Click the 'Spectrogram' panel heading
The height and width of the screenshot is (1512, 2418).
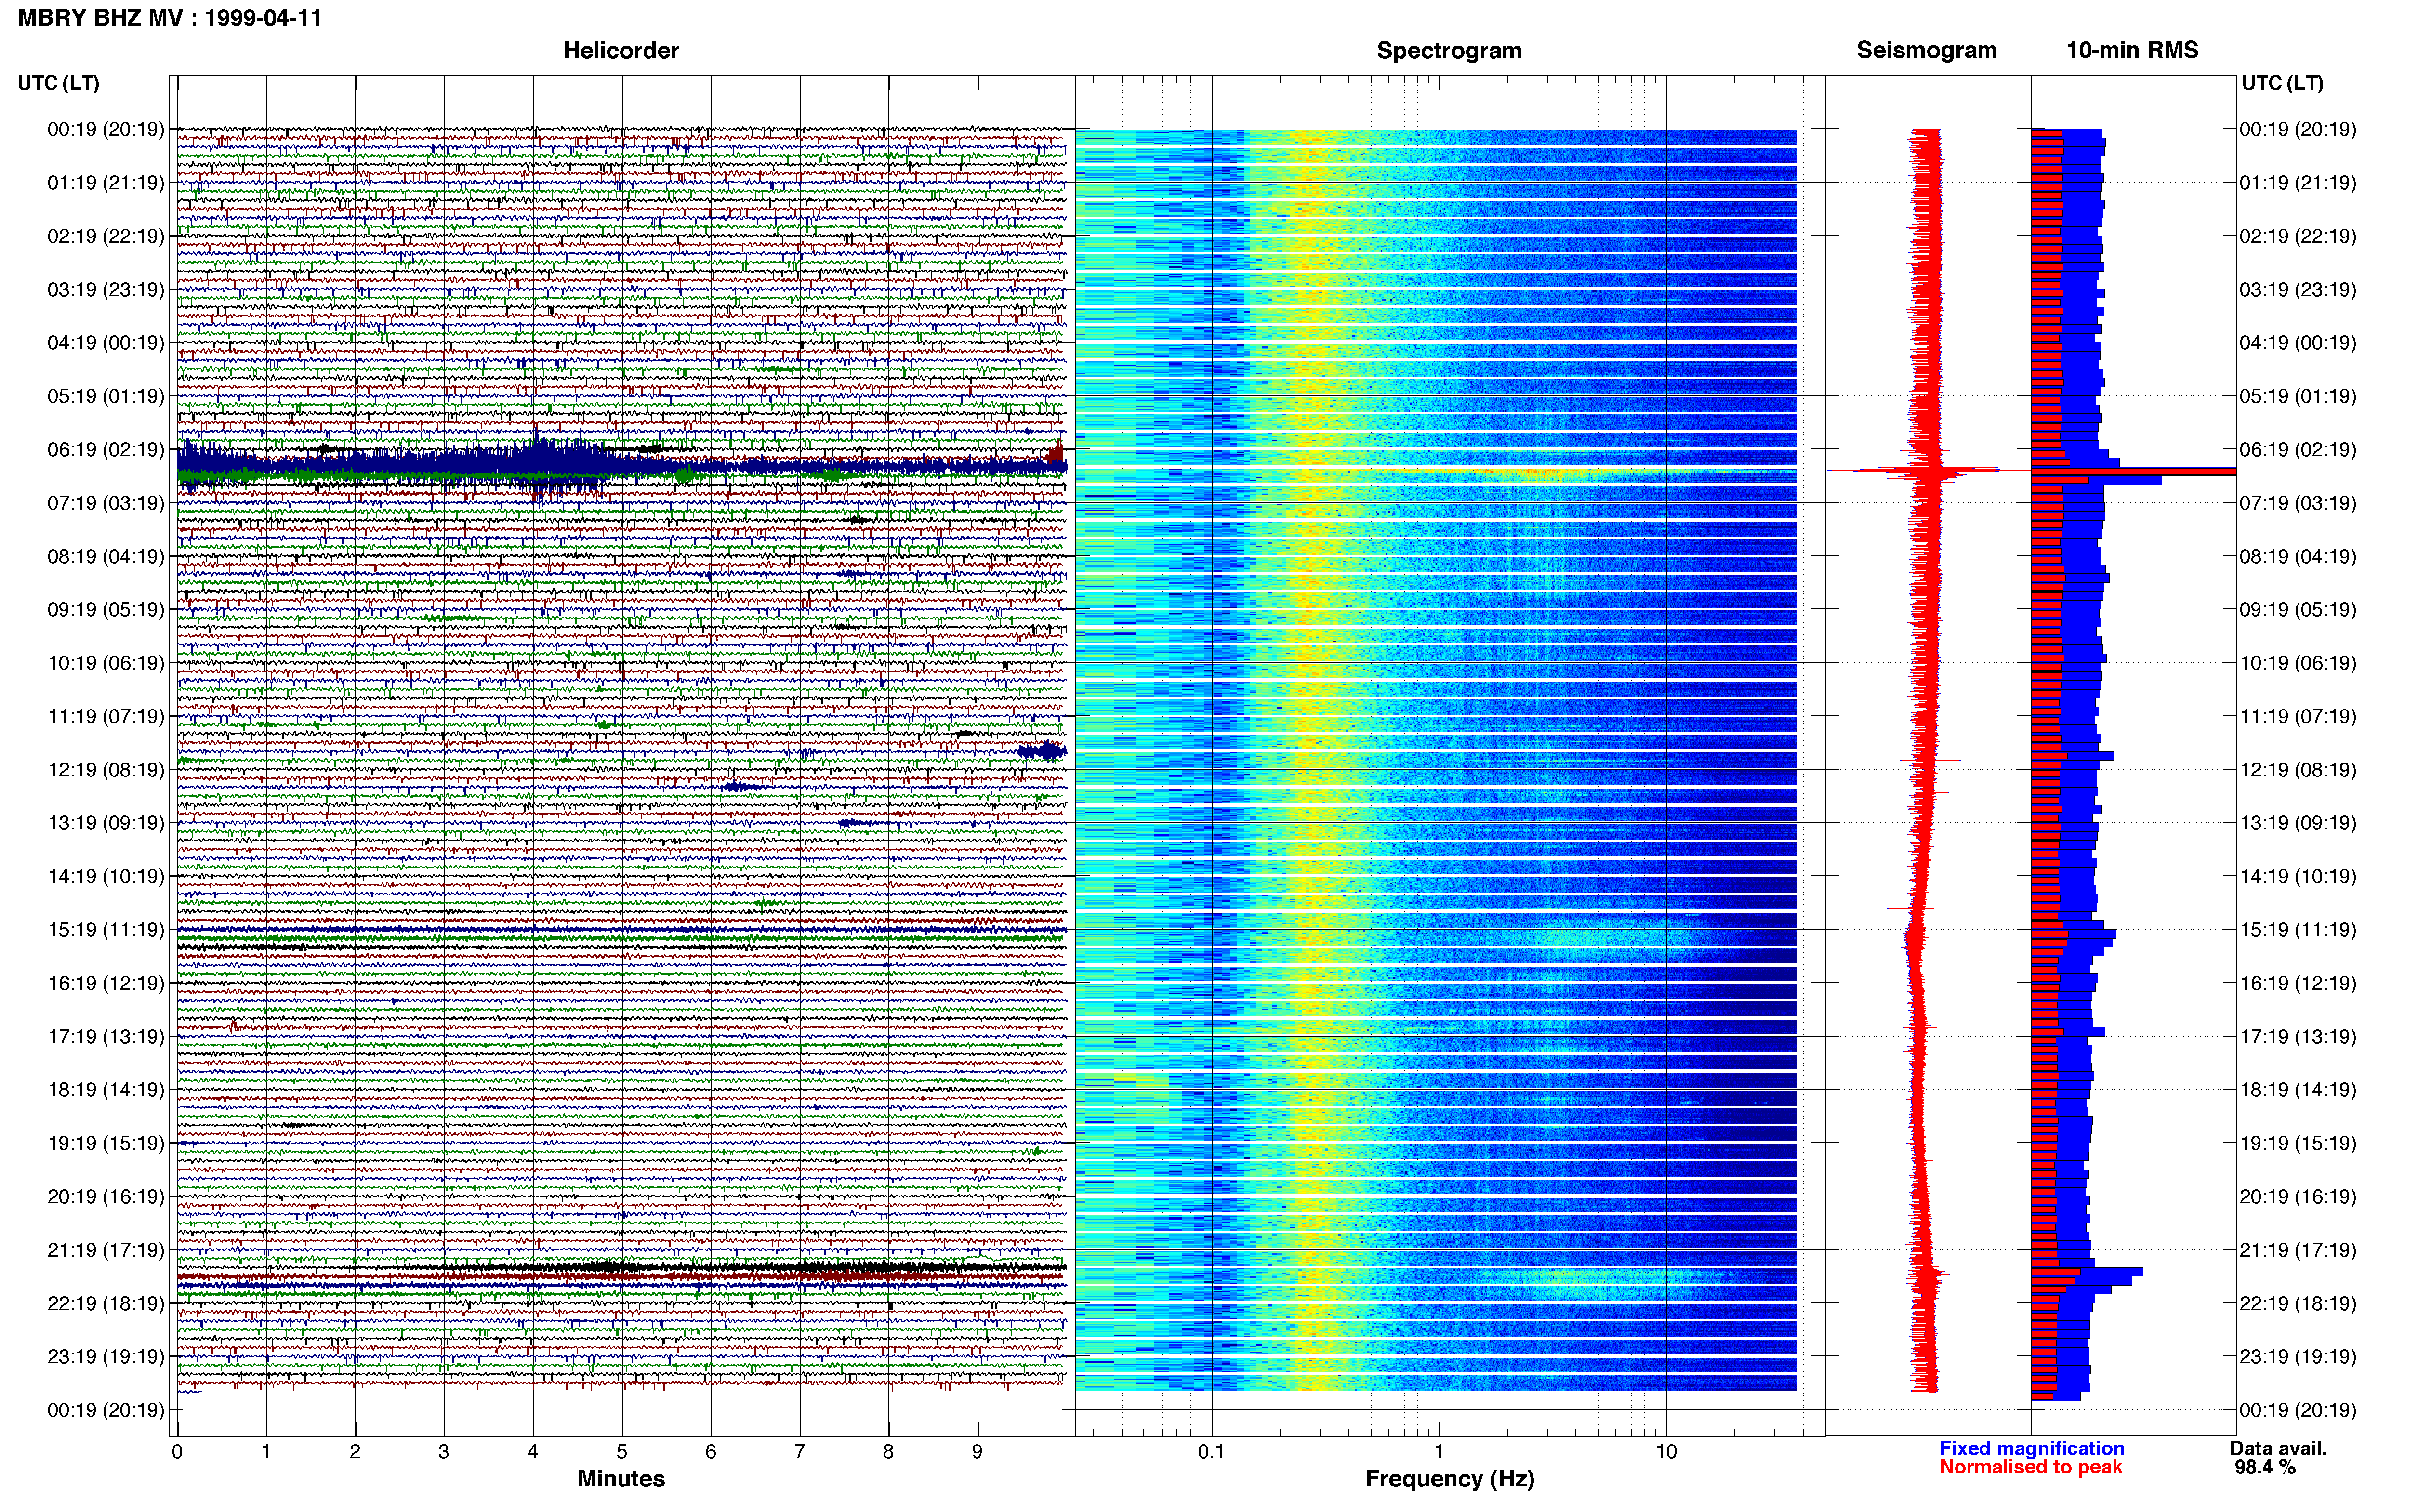coord(1449,50)
